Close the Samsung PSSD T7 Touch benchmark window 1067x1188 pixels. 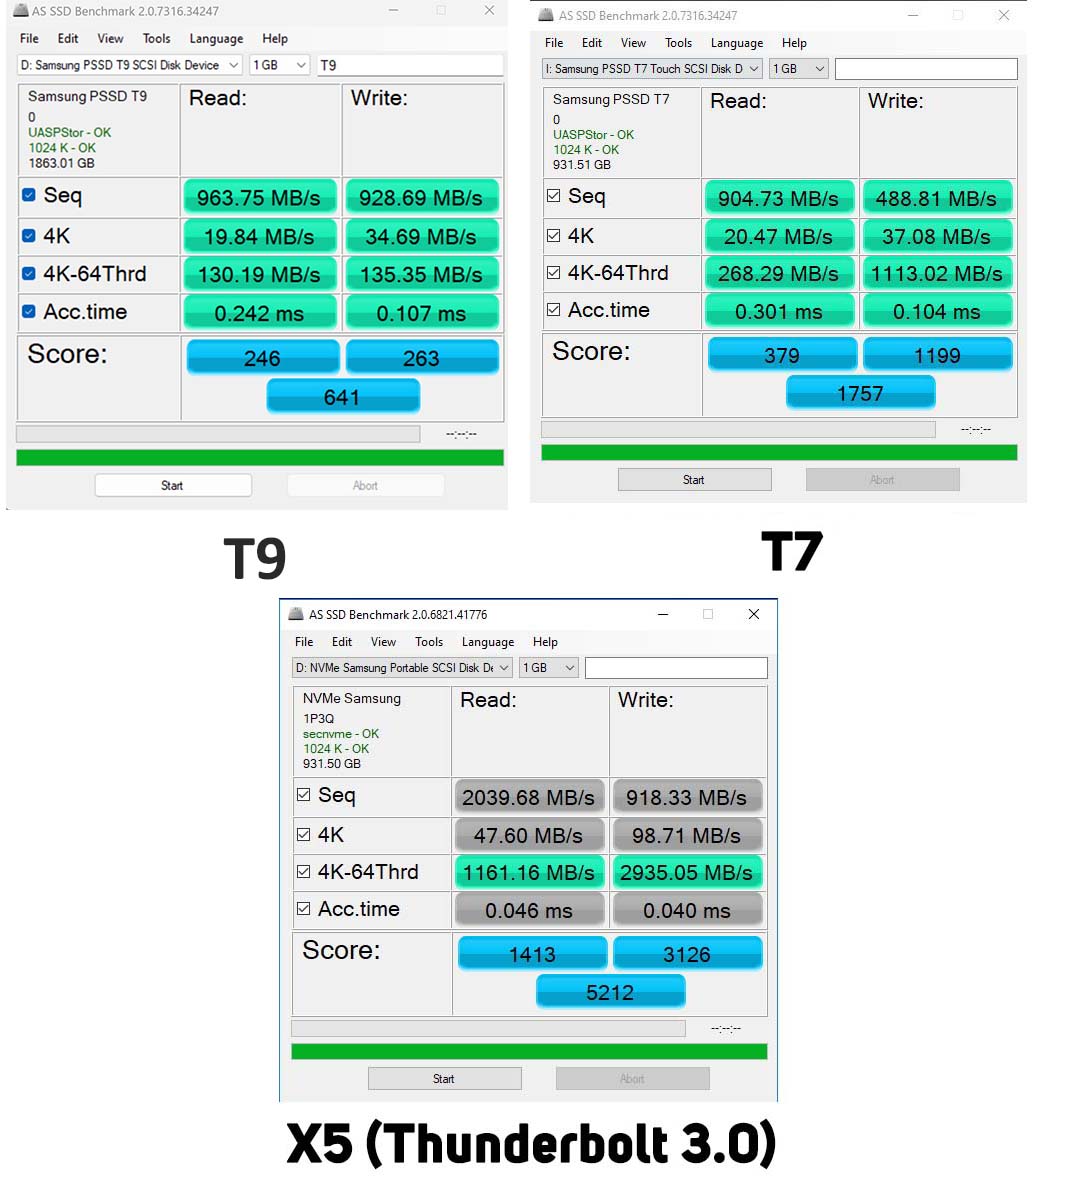[1003, 15]
